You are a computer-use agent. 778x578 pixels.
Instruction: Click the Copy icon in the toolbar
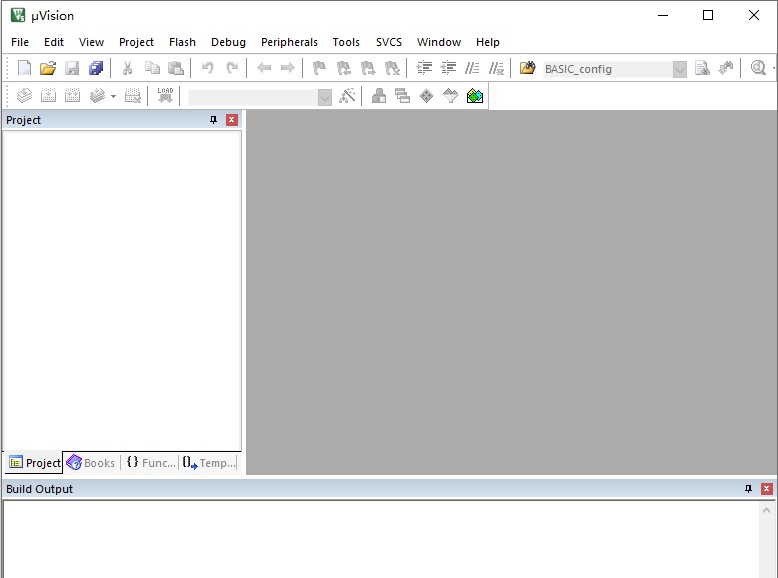tap(152, 68)
